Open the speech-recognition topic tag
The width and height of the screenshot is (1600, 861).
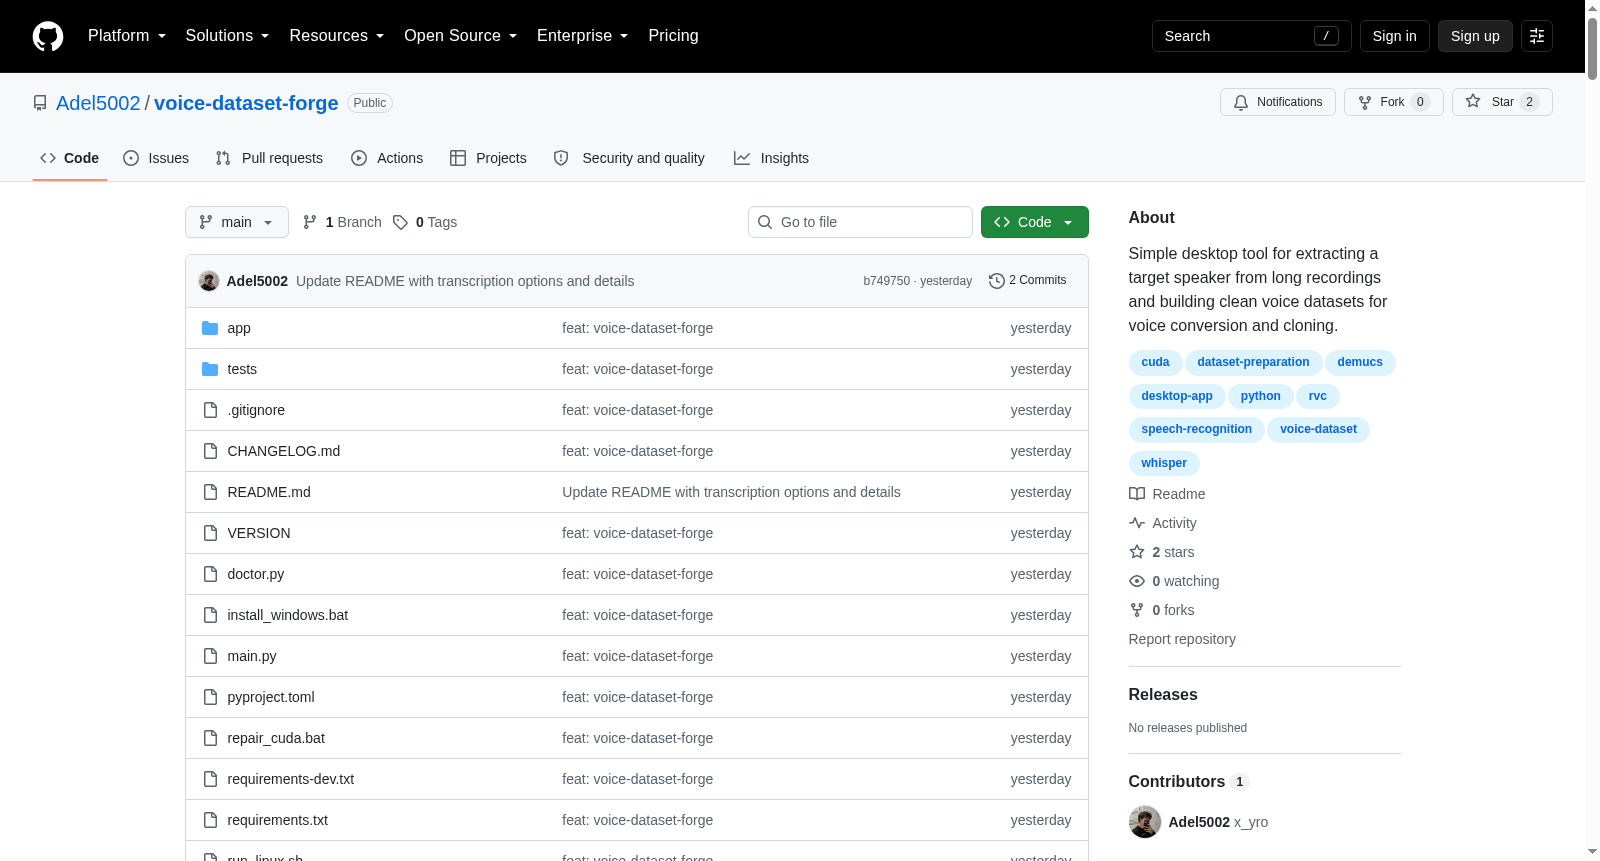click(1196, 429)
